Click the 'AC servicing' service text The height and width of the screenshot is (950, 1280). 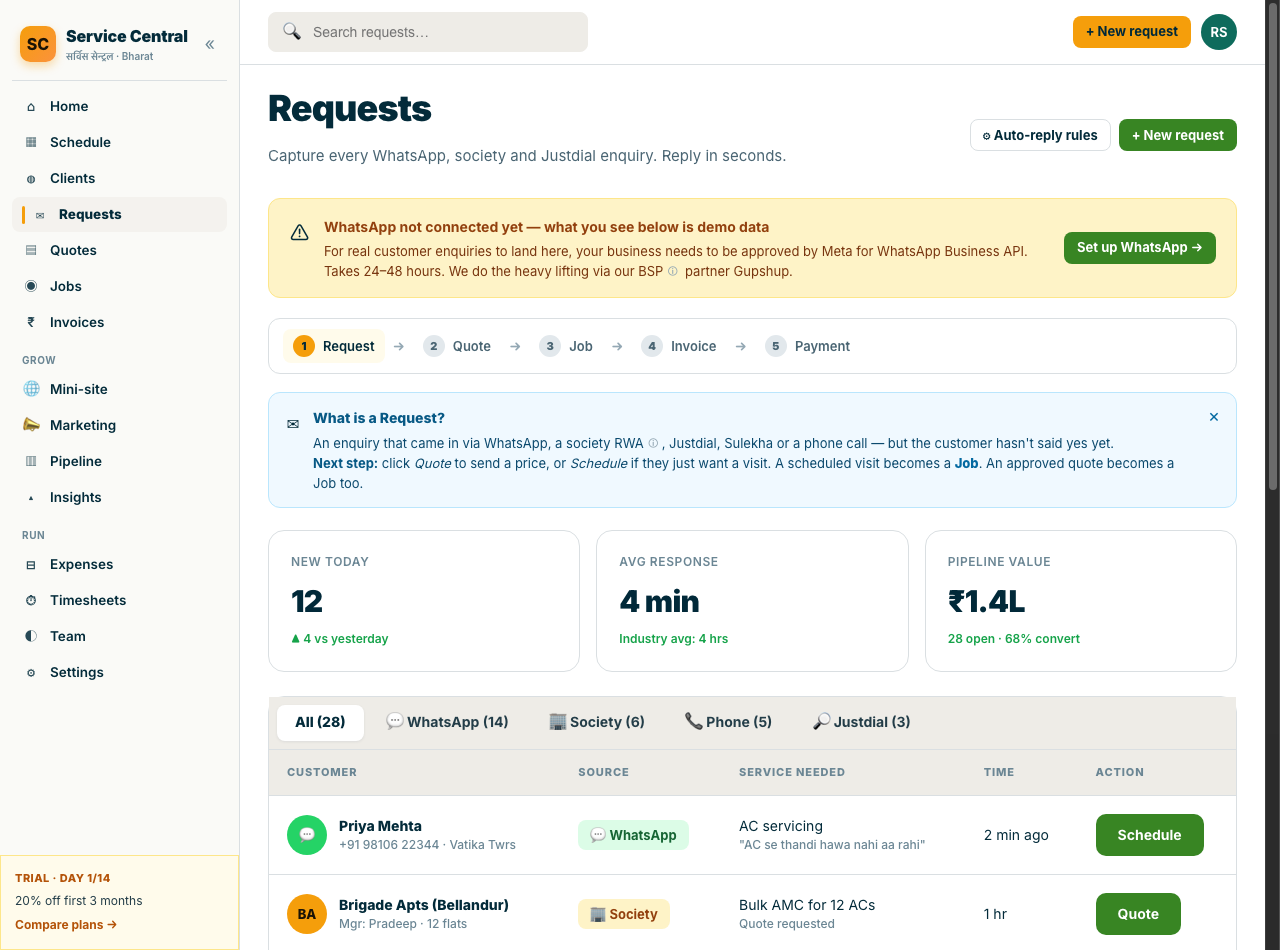coord(781,826)
